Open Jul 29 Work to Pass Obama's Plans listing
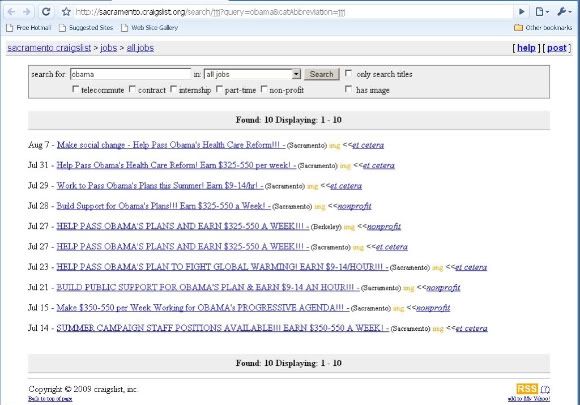The height and width of the screenshot is (405, 580). (160, 186)
